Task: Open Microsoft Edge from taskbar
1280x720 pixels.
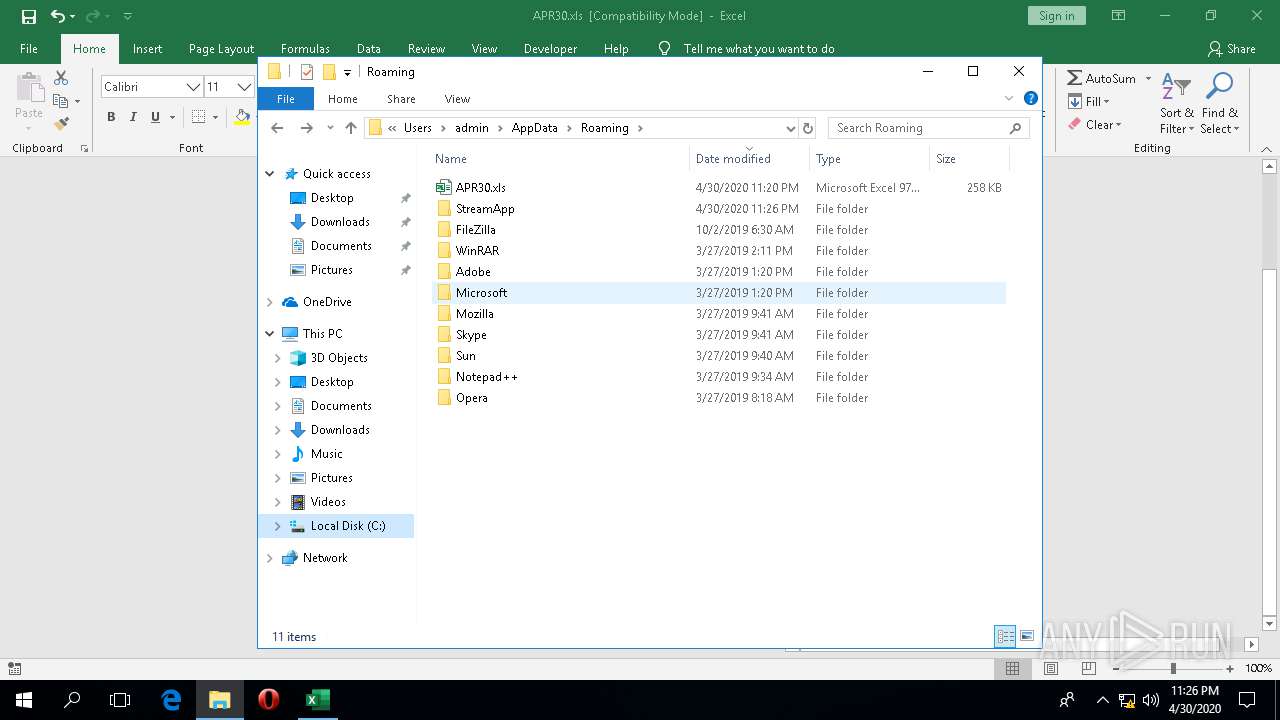Action: [171, 699]
